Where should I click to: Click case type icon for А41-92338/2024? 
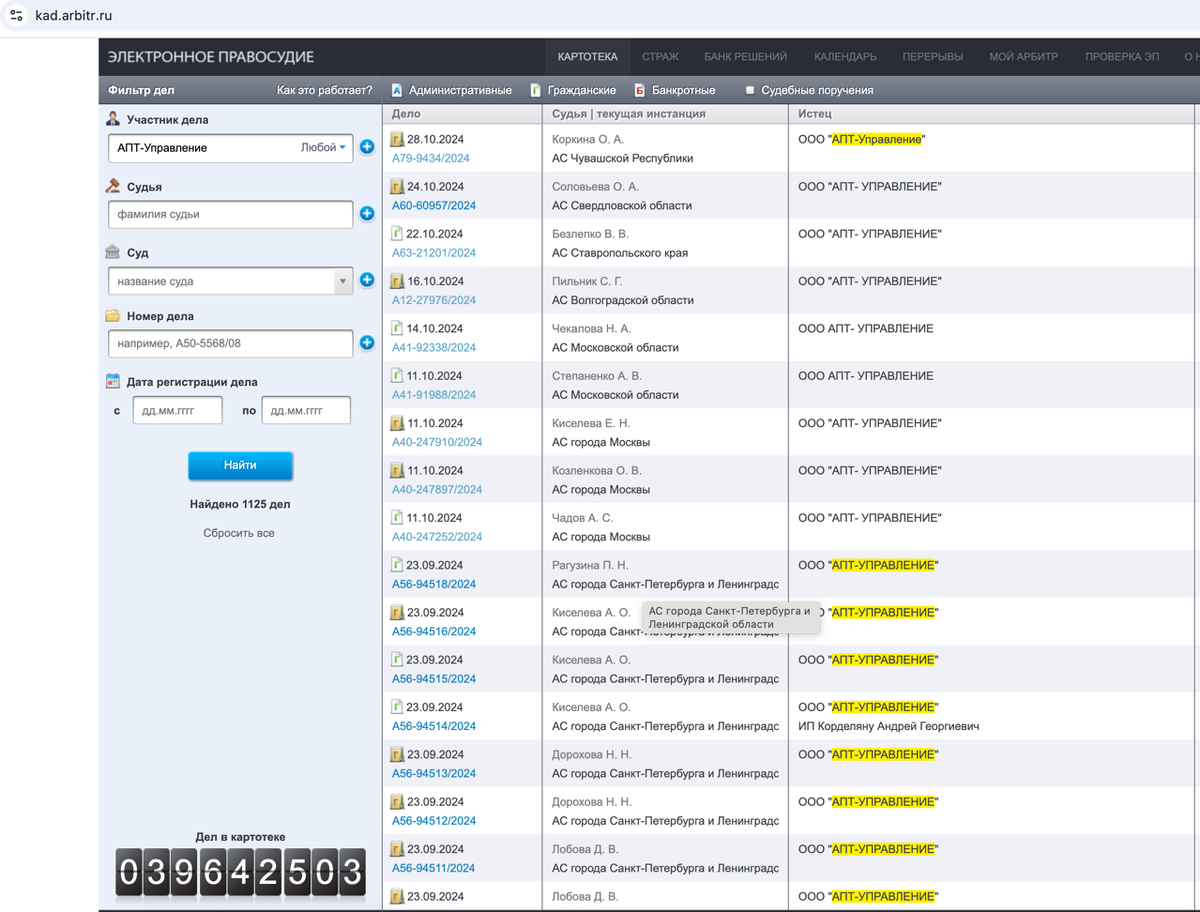tap(397, 328)
